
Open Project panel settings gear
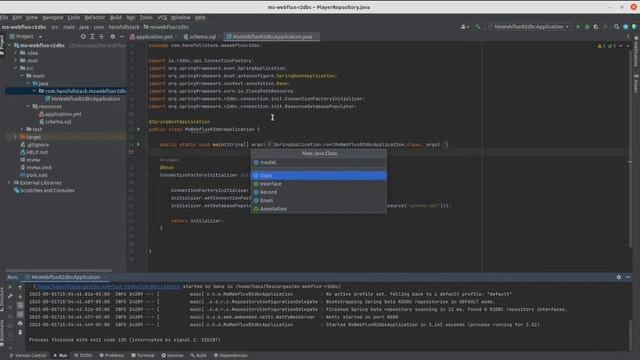click(x=113, y=36)
